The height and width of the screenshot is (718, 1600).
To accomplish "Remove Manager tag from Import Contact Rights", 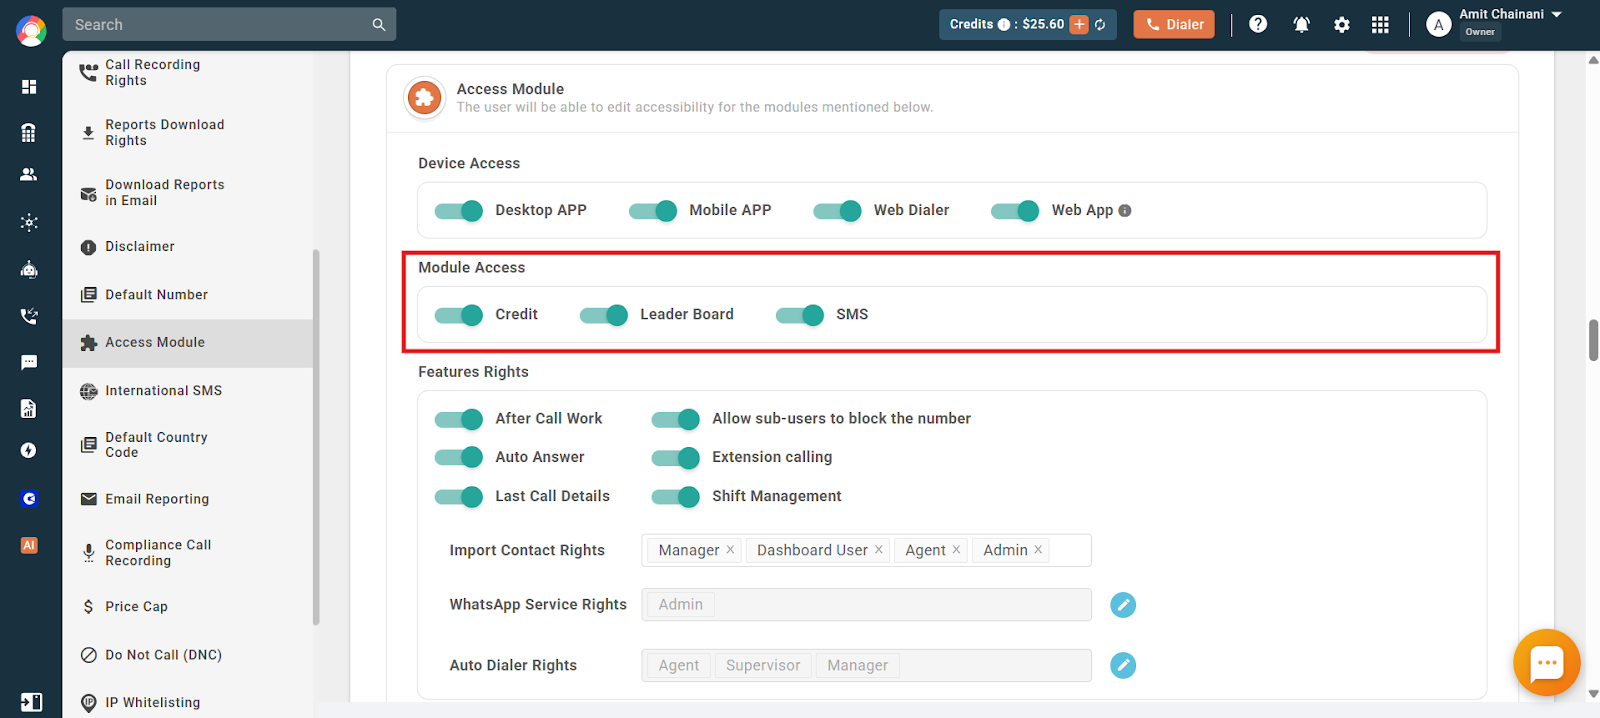I will click(730, 550).
